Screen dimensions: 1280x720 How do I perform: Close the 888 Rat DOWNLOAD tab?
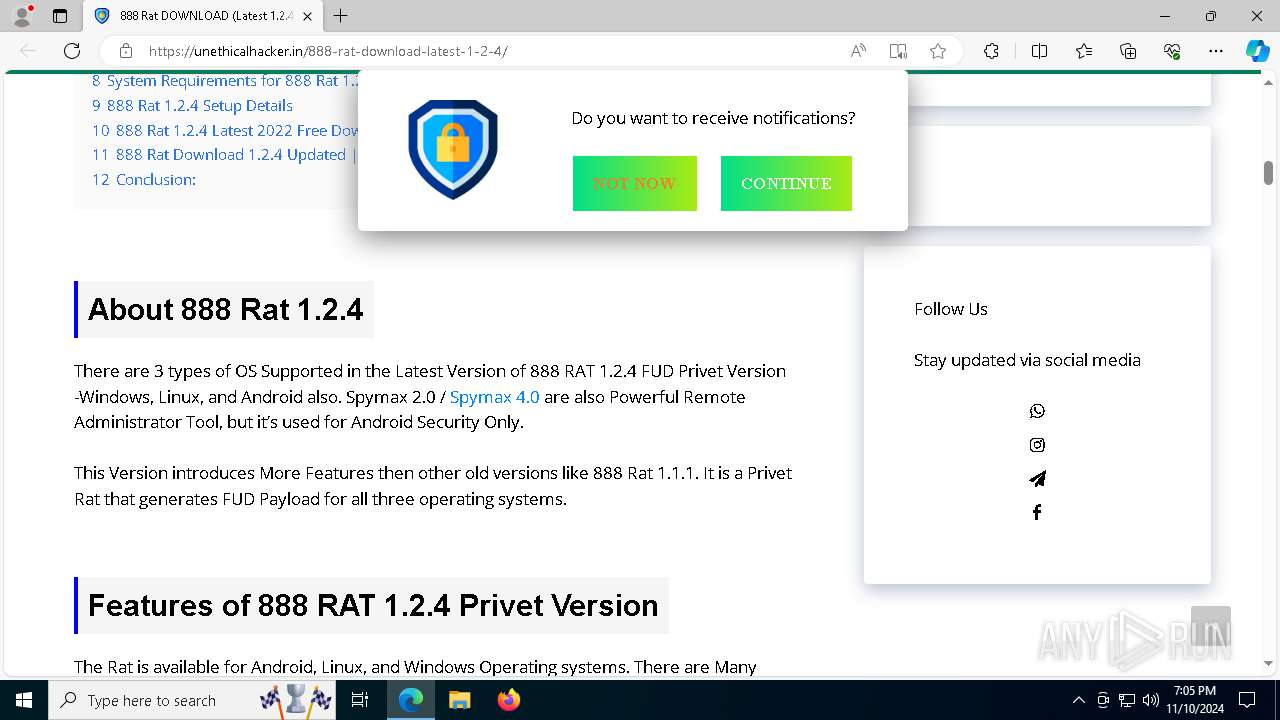(x=306, y=16)
